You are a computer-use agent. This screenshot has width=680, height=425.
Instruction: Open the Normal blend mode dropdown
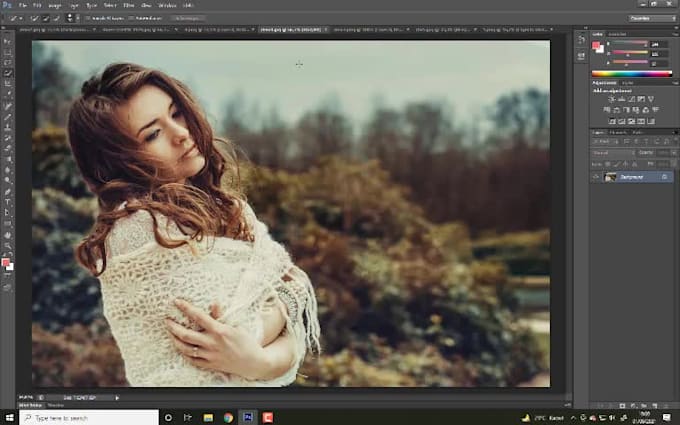611,153
